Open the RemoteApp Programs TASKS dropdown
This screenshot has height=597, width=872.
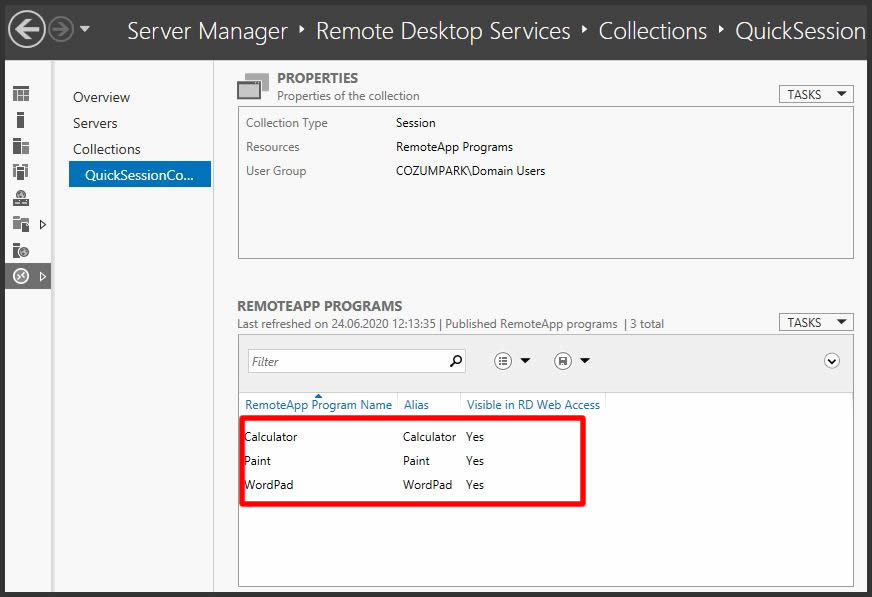pyautogui.click(x=816, y=322)
